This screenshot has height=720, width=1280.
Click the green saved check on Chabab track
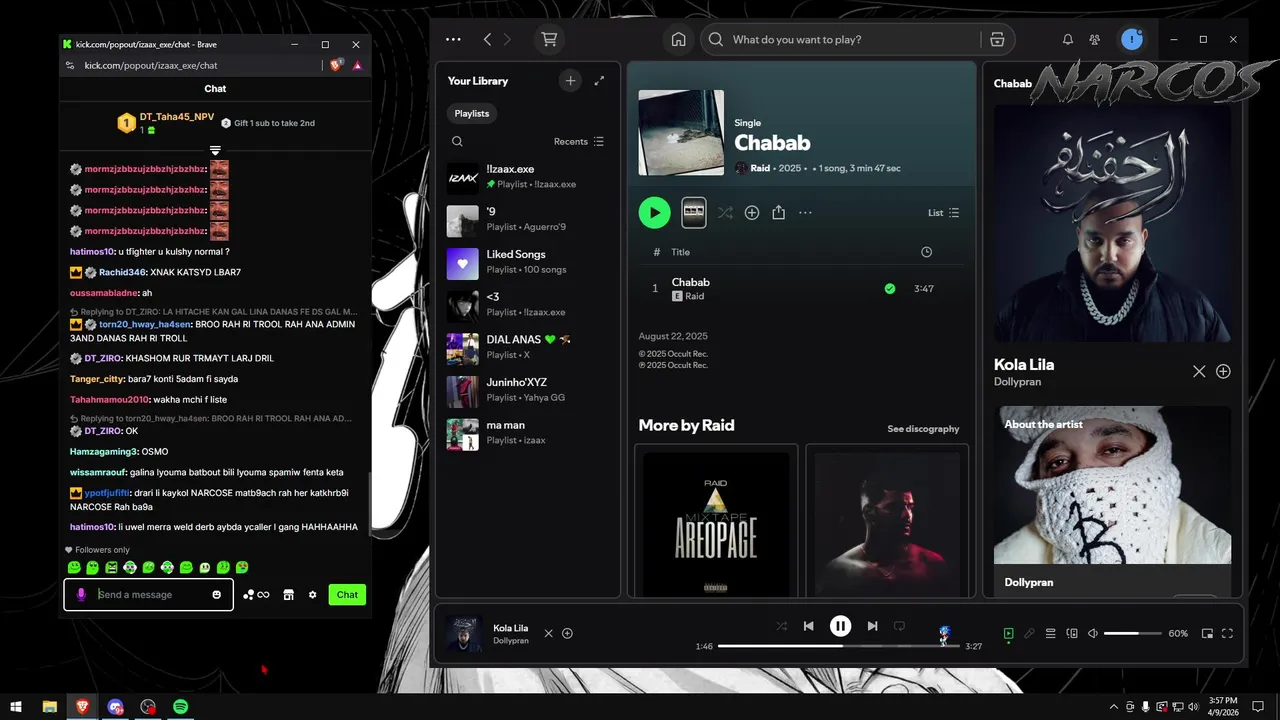[889, 288]
